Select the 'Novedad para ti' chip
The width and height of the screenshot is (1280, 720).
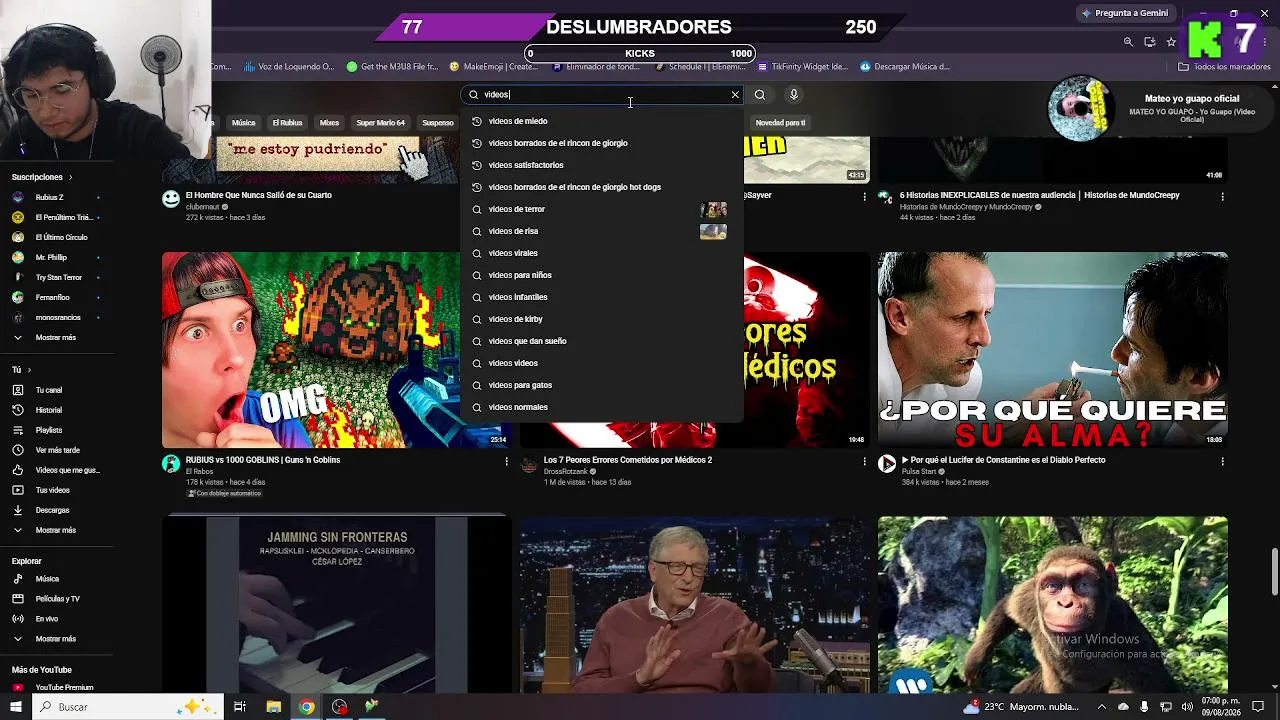point(780,123)
